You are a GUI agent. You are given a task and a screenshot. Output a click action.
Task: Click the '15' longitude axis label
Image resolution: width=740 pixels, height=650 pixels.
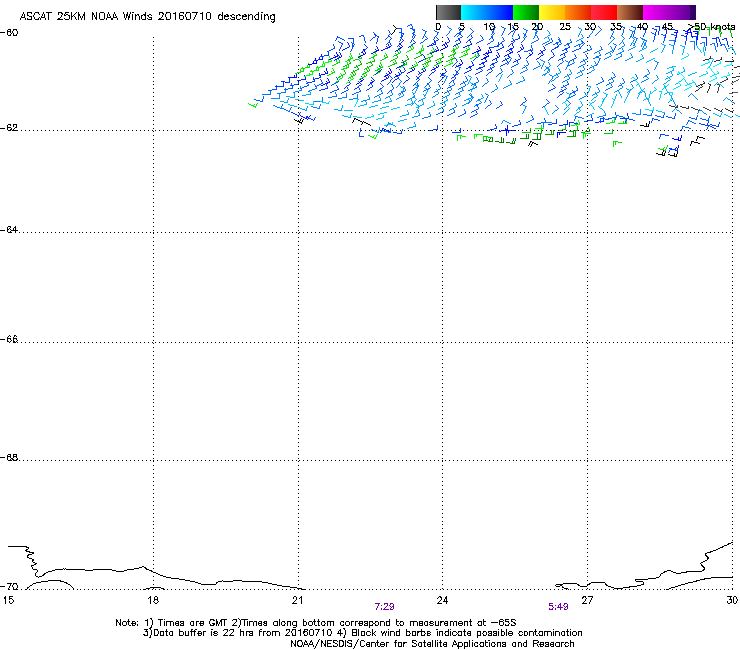pos(8,600)
